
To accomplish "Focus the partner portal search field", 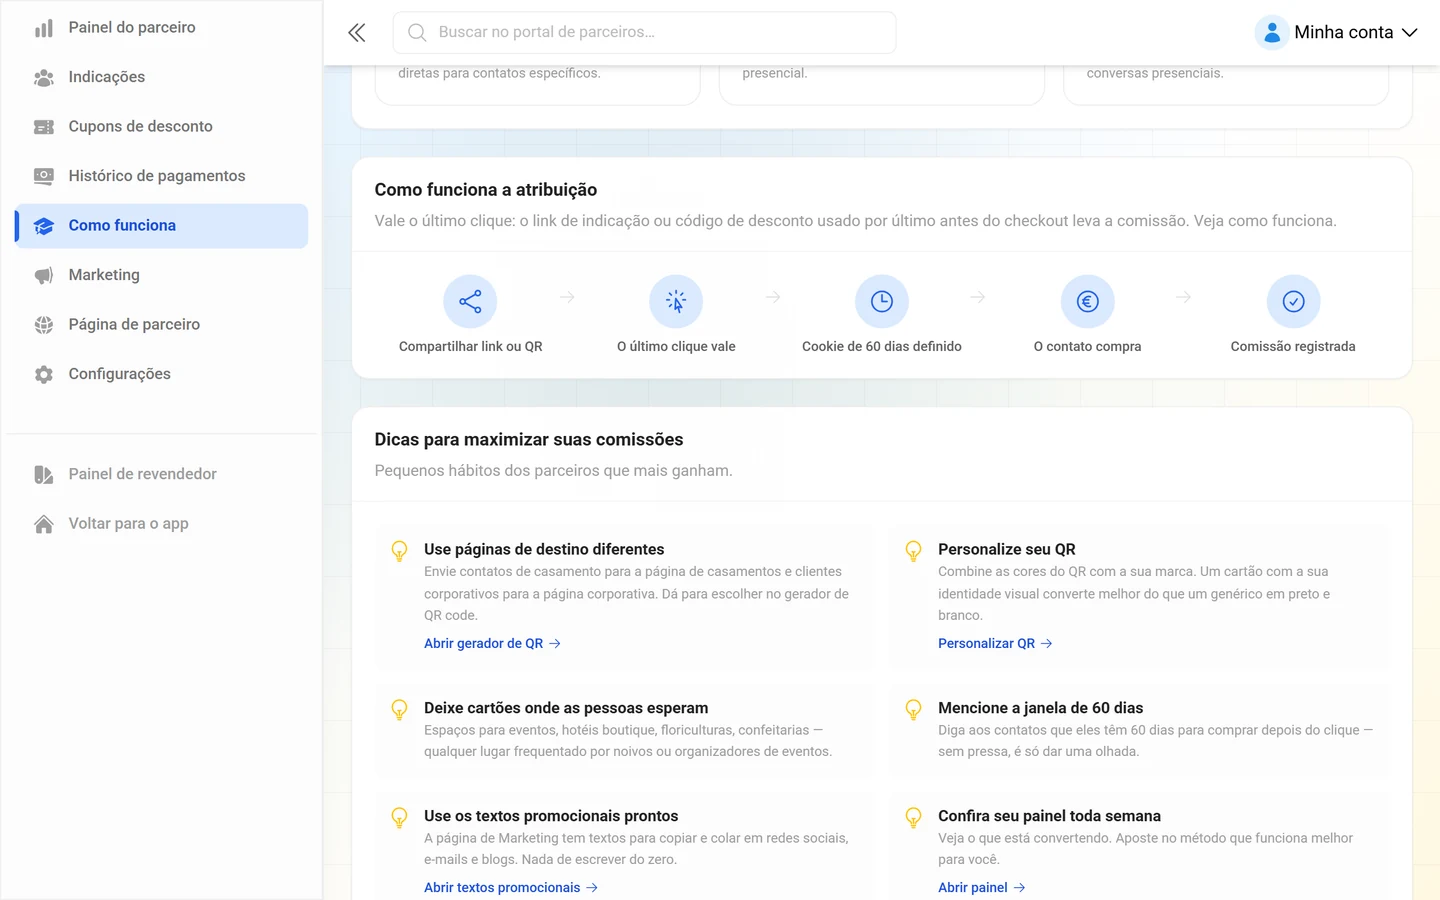I will [645, 33].
